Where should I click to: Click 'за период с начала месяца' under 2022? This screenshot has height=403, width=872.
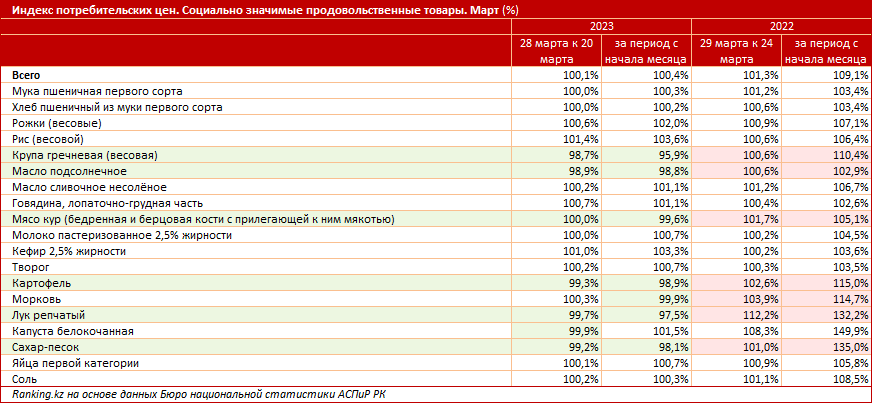tap(826, 52)
